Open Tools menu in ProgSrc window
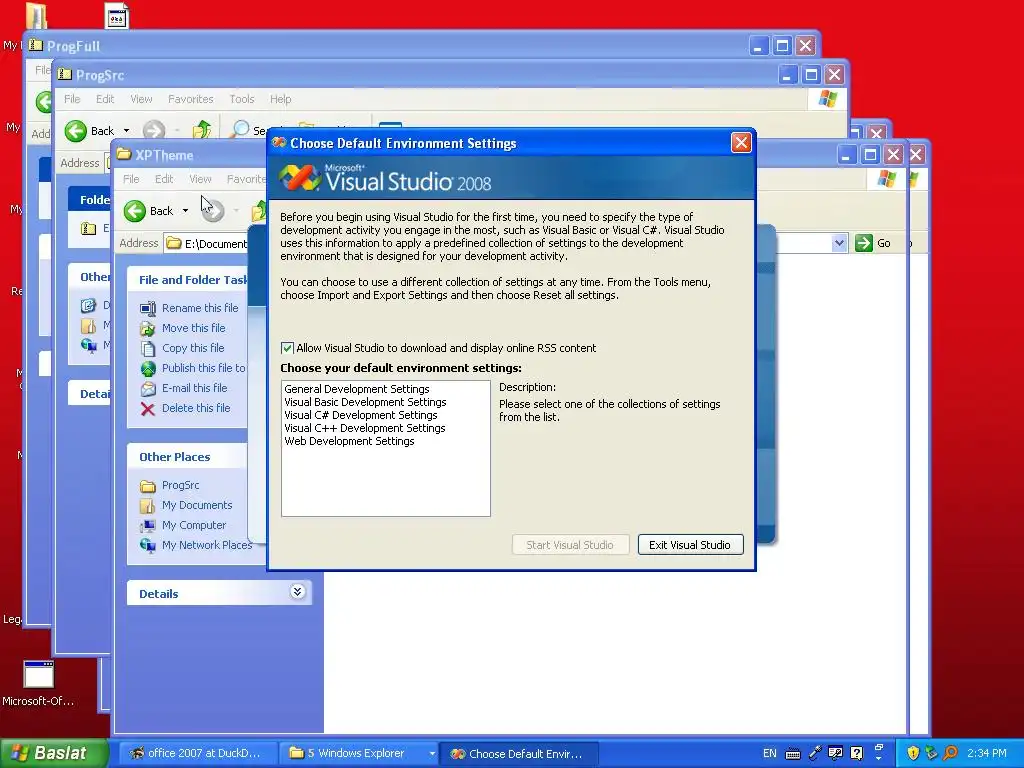 click(242, 99)
